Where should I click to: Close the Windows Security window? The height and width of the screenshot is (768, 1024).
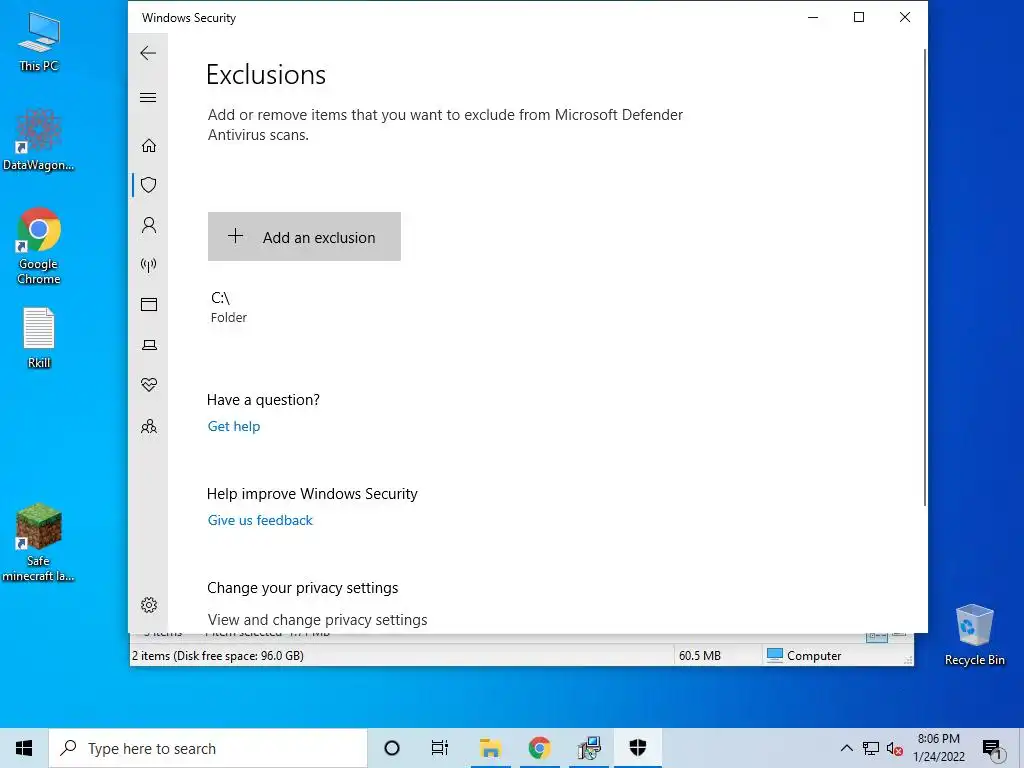point(904,18)
